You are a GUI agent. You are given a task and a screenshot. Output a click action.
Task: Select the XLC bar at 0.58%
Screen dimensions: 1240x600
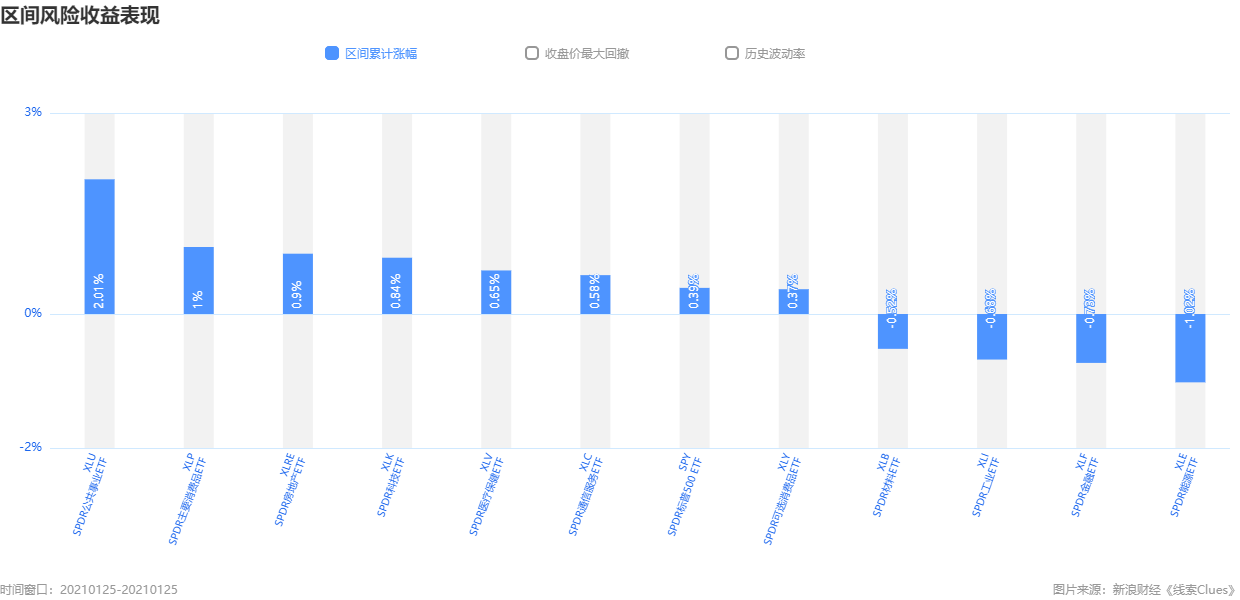point(595,294)
